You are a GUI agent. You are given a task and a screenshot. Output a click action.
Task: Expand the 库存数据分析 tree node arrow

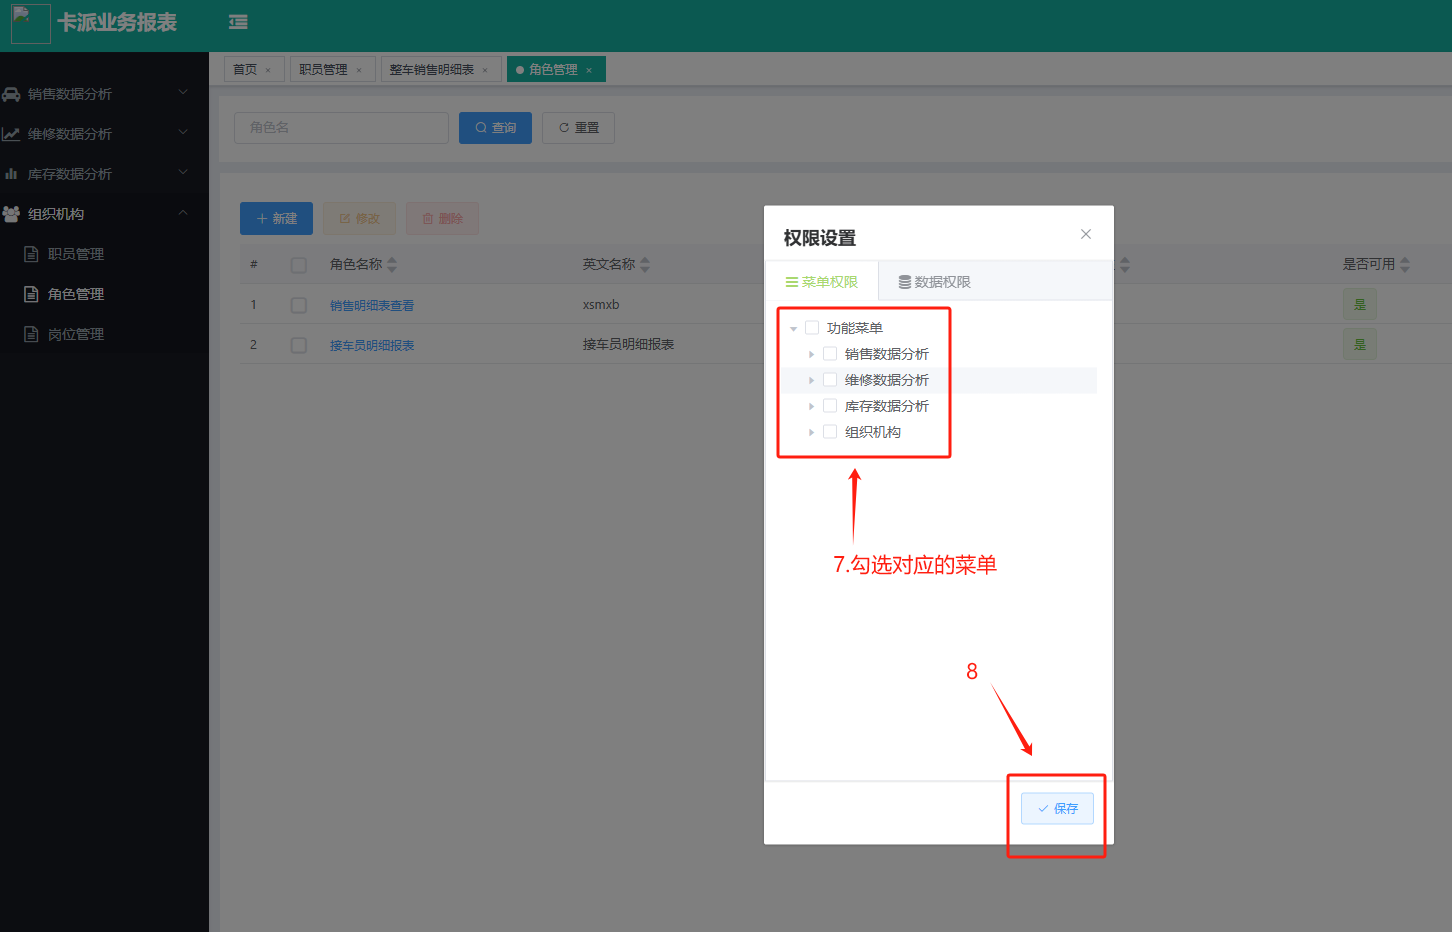click(811, 406)
